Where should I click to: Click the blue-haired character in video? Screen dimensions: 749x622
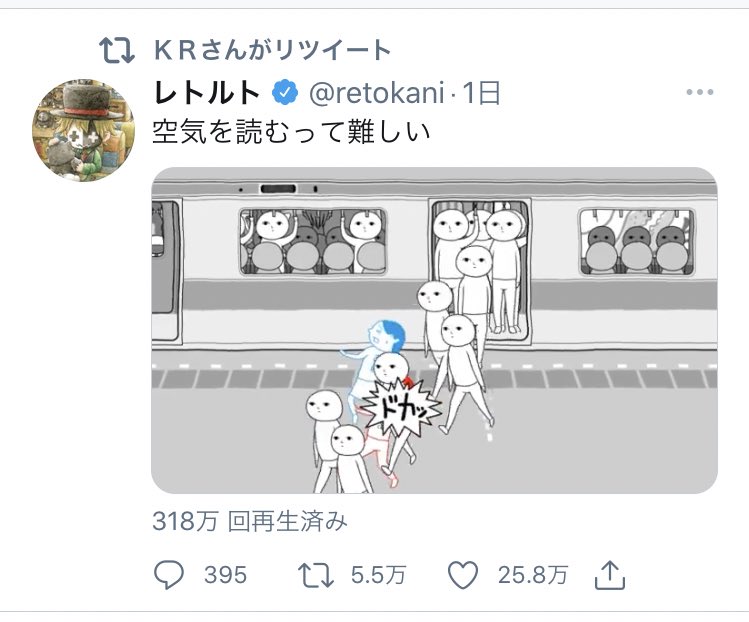[x=375, y=363]
